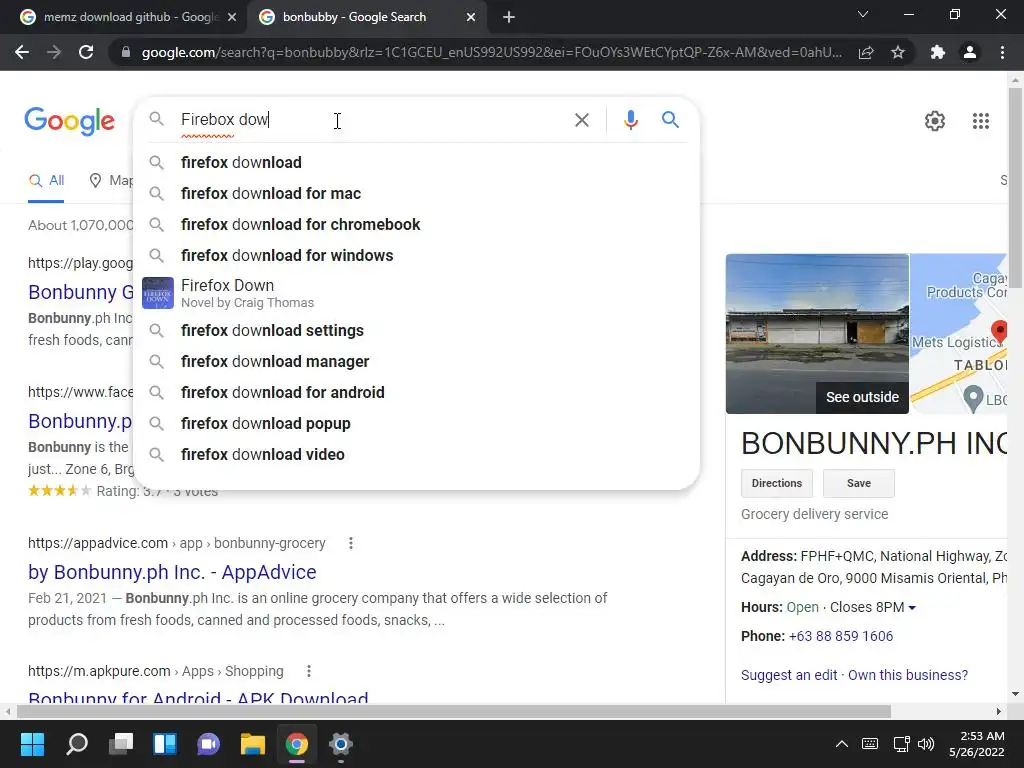The height and width of the screenshot is (768, 1024).
Task: Call the phone number +63 88 859 1606
Action: click(x=840, y=636)
